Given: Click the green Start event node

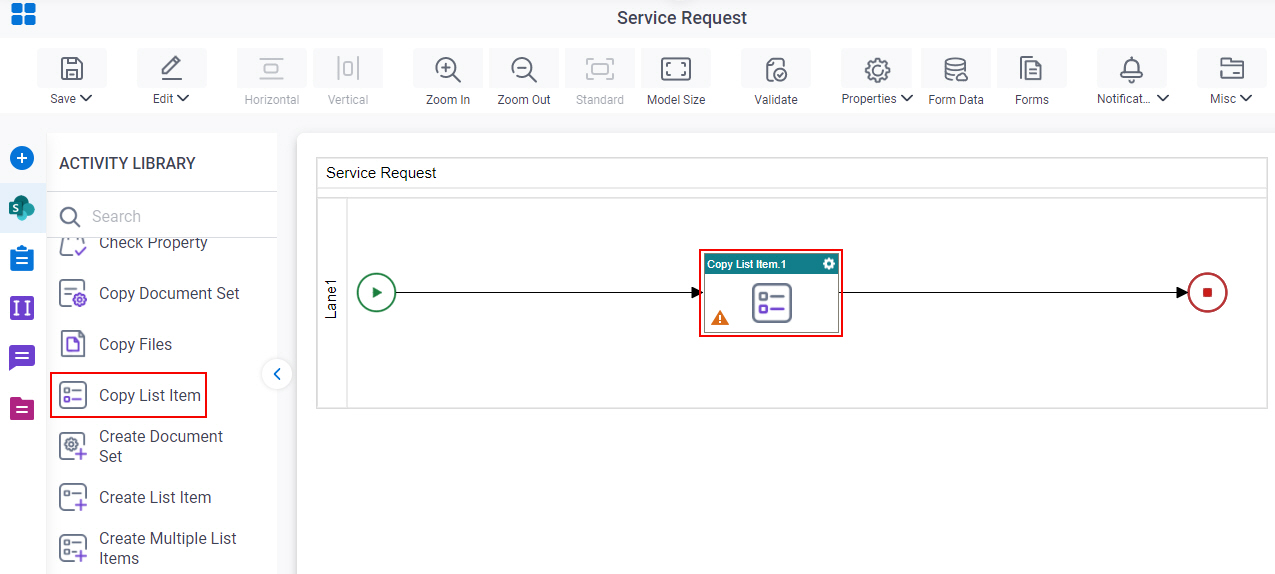Looking at the screenshot, I should (x=377, y=293).
